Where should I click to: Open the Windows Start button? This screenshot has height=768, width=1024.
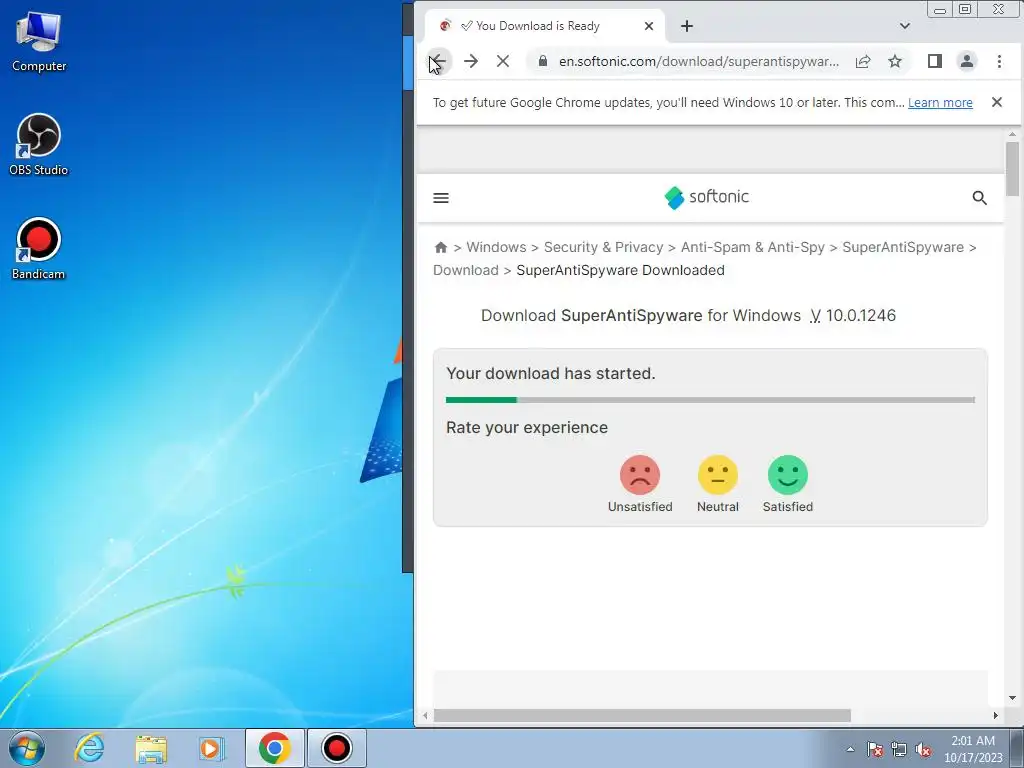point(27,748)
